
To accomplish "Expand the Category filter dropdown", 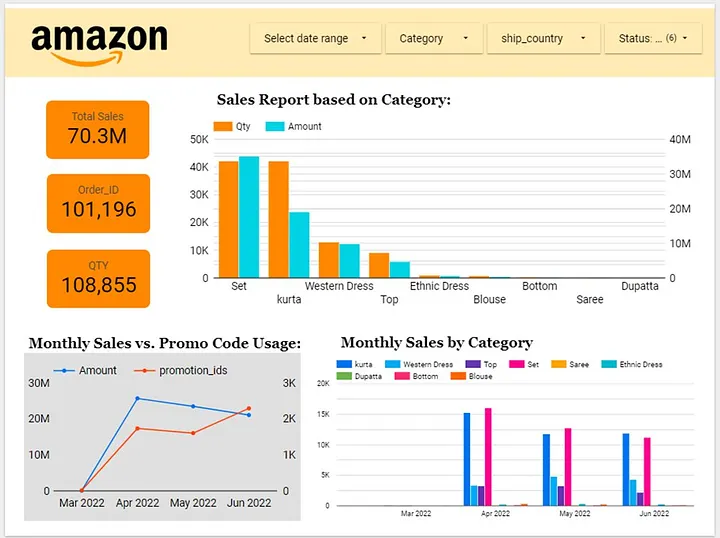I will 434,39.
